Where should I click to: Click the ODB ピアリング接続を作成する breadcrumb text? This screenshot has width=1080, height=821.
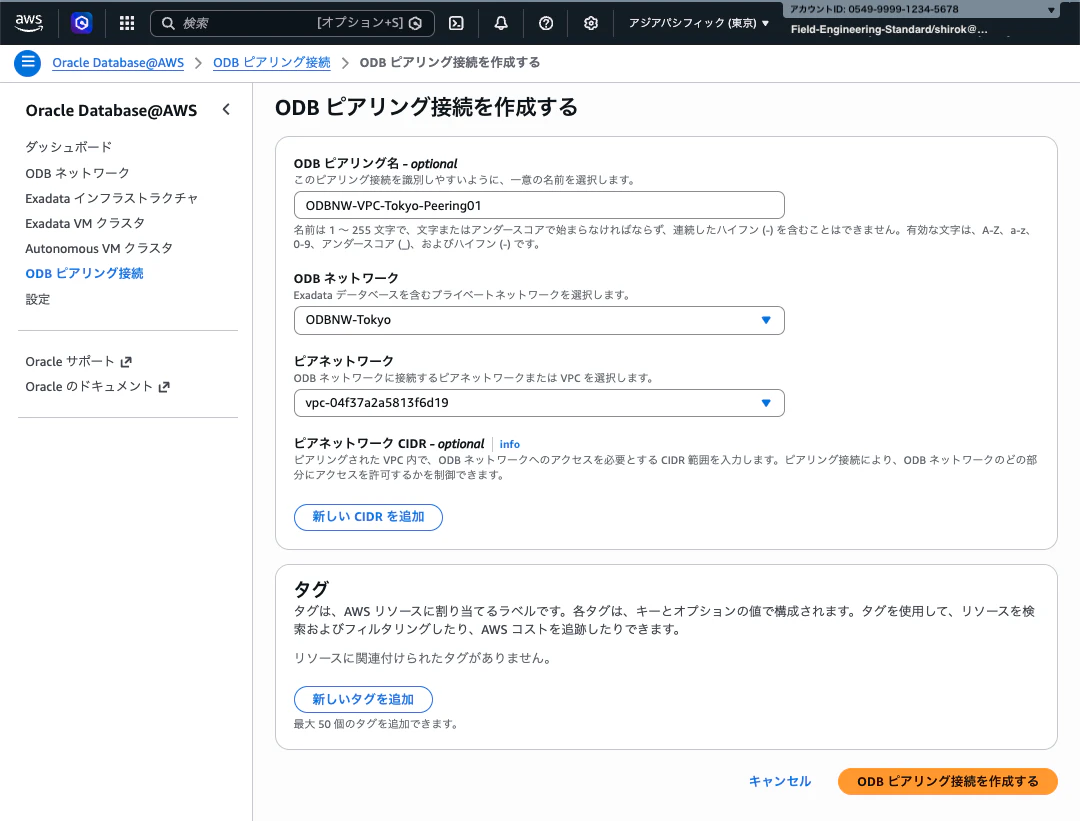449,63
